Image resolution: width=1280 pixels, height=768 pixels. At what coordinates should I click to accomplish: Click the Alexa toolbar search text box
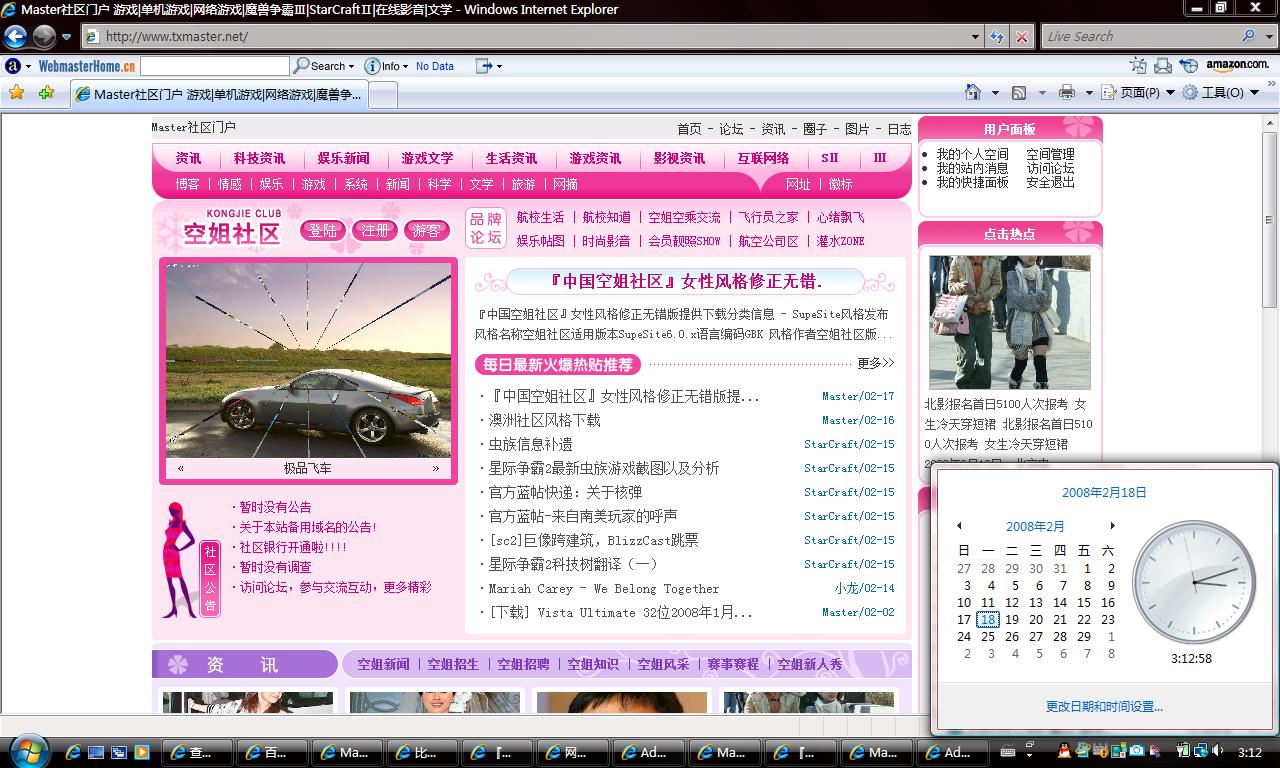pyautogui.click(x=214, y=66)
